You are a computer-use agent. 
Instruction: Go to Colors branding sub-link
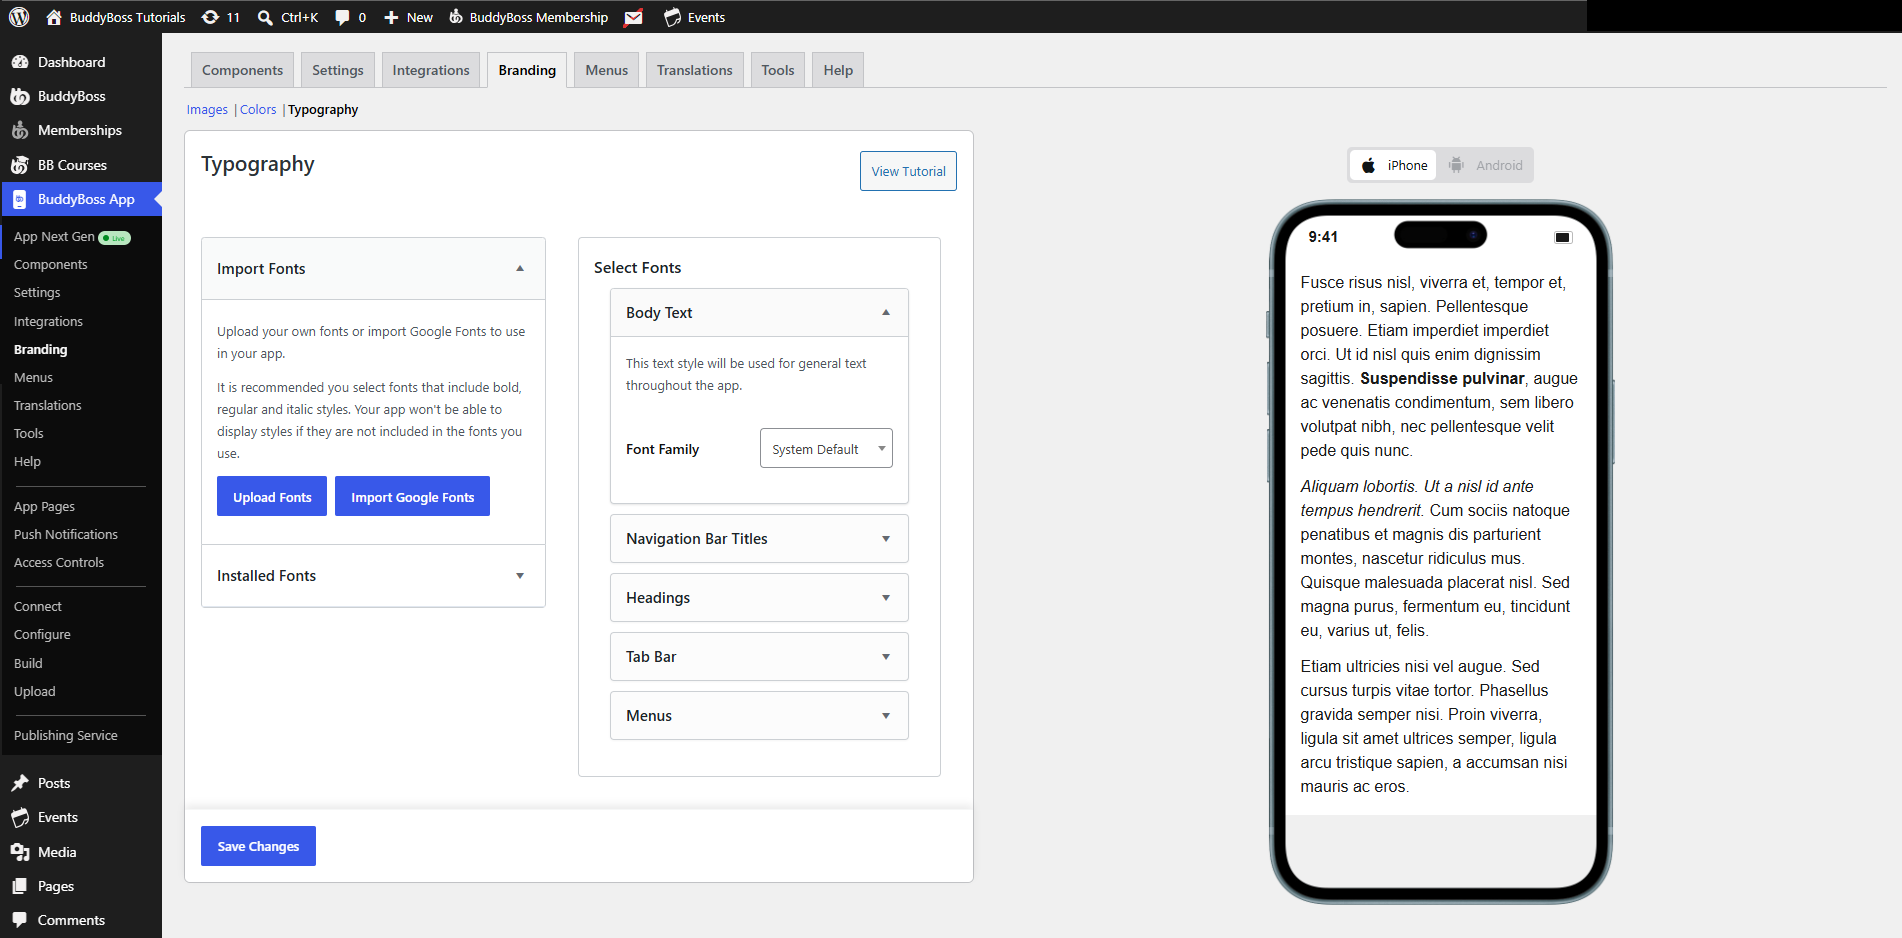pyautogui.click(x=258, y=110)
